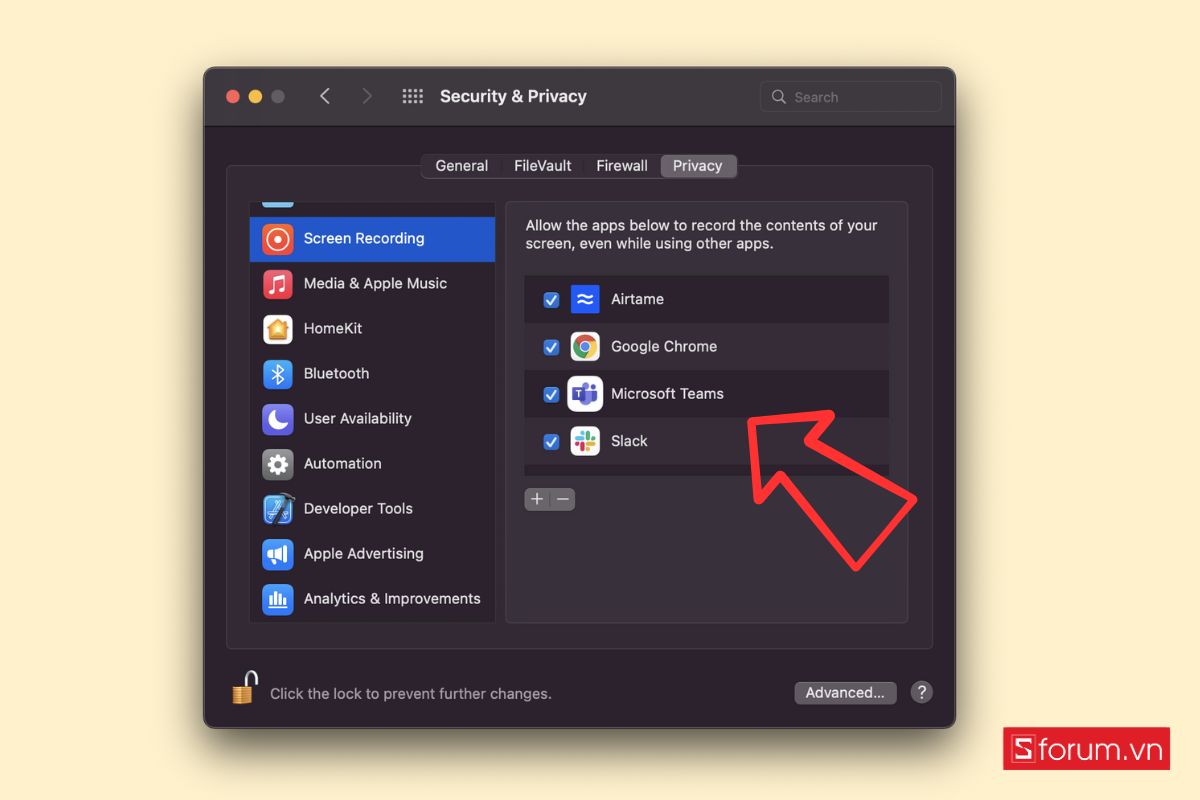Image resolution: width=1200 pixels, height=800 pixels.
Task: Select the Apple Advertising label
Action: pos(364,553)
